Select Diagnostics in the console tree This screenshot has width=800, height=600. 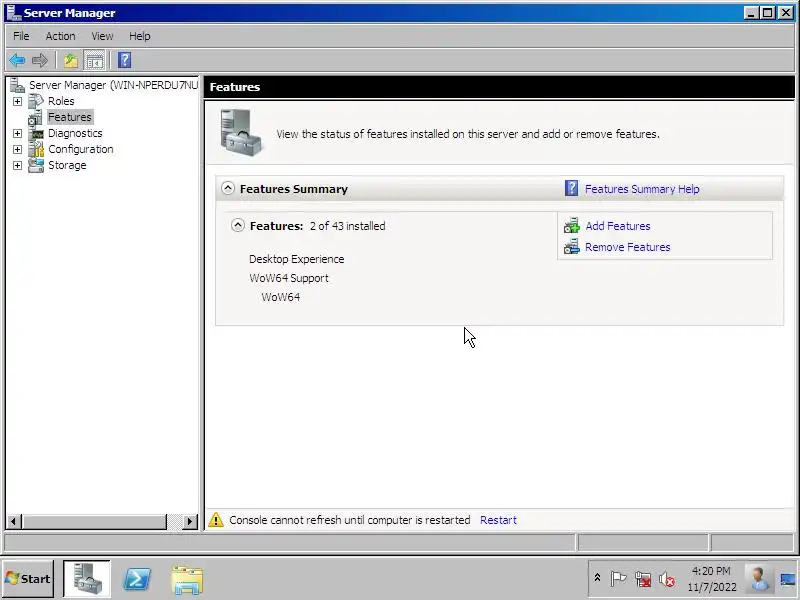click(75, 133)
